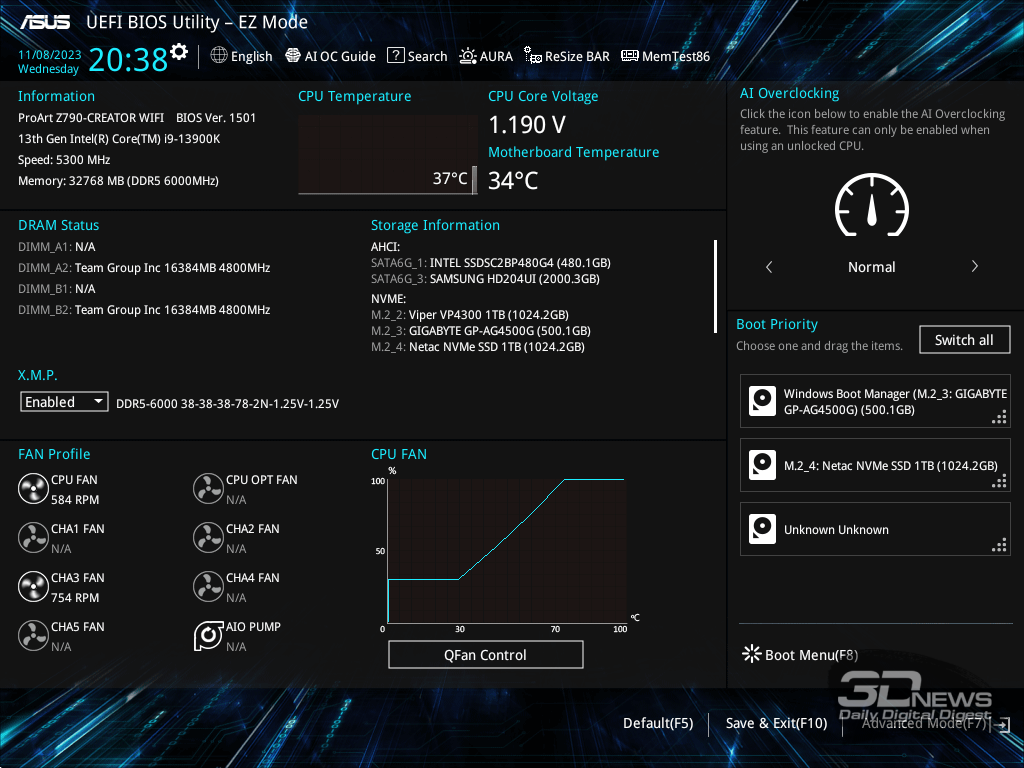Select the CHA5 FAN icon

[33, 635]
